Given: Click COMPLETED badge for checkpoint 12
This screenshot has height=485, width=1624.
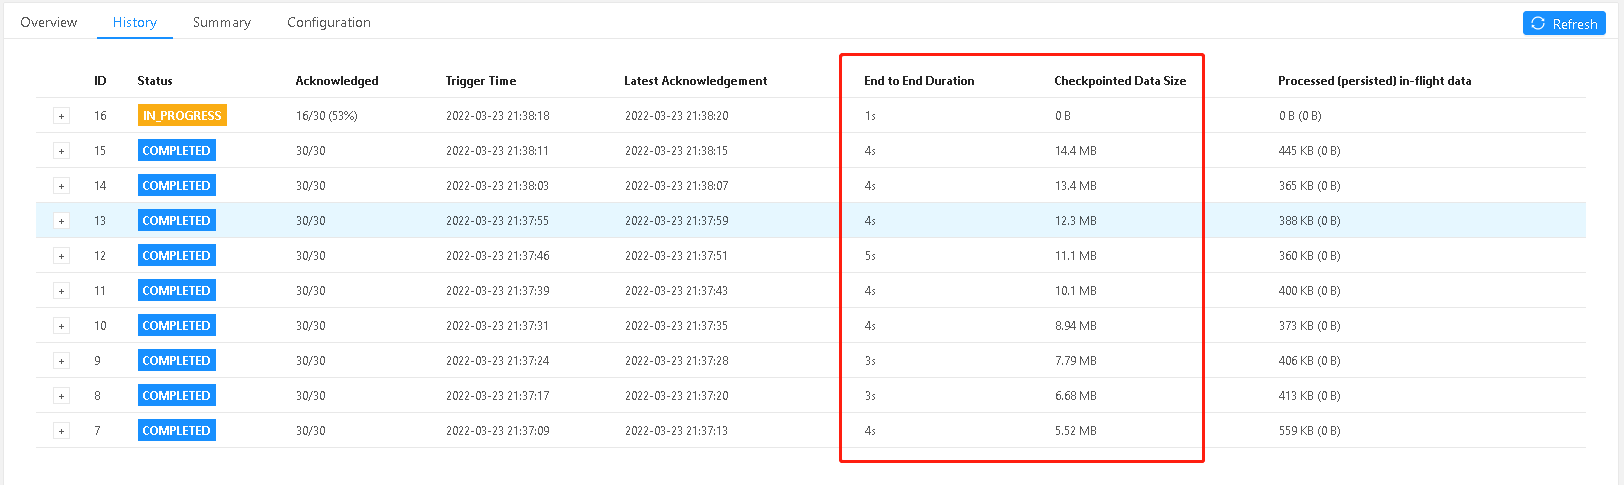Looking at the screenshot, I should click(177, 255).
